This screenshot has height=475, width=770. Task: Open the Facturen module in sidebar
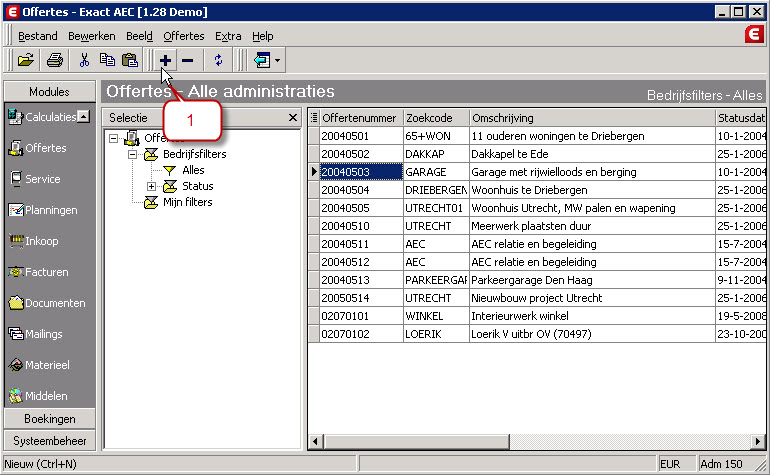[x=46, y=272]
